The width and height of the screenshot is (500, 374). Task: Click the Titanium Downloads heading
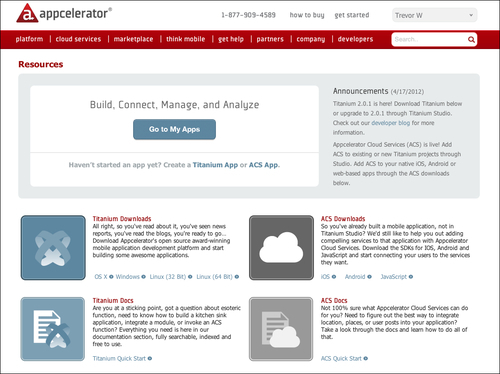[x=122, y=219]
